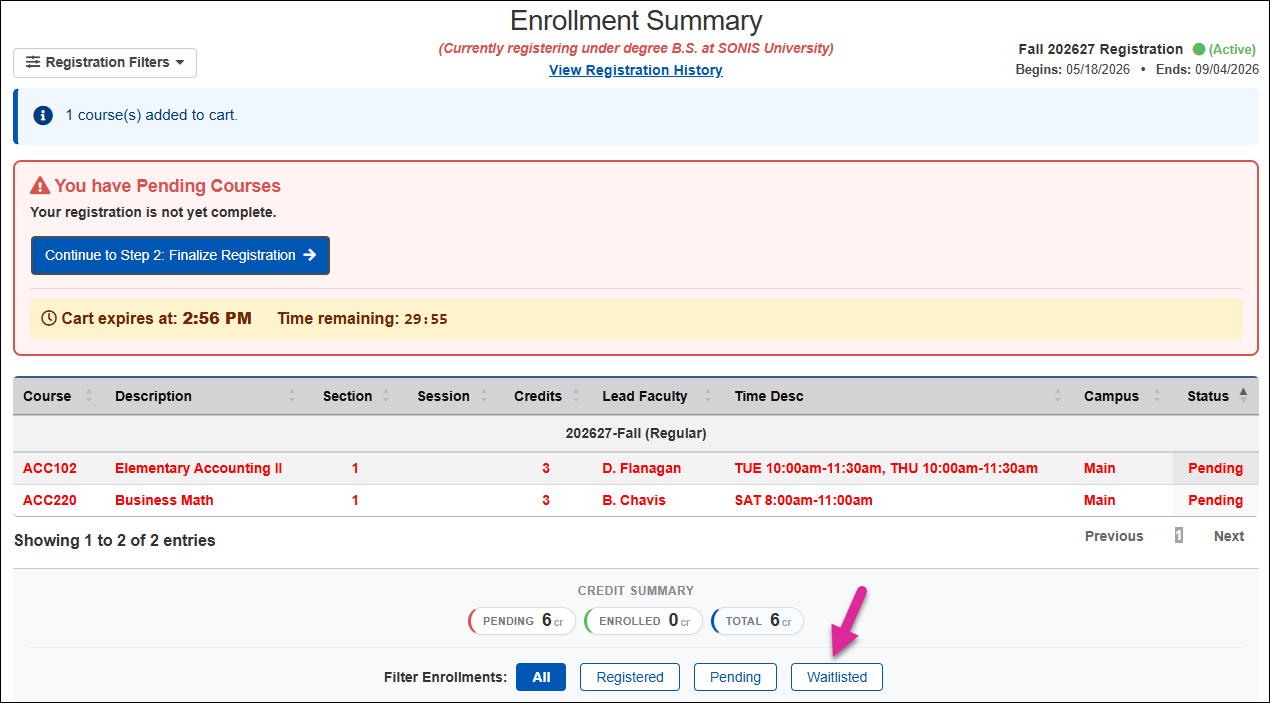Click Pending status for ACC102
Viewport: 1270px width, 703px height.
point(1216,468)
